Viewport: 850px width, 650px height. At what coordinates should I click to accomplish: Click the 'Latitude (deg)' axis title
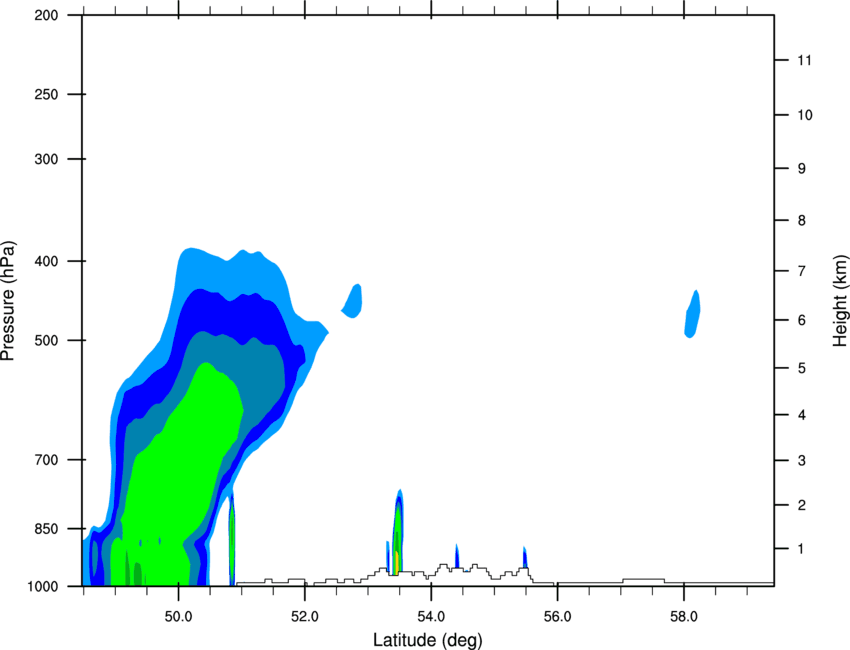427,640
